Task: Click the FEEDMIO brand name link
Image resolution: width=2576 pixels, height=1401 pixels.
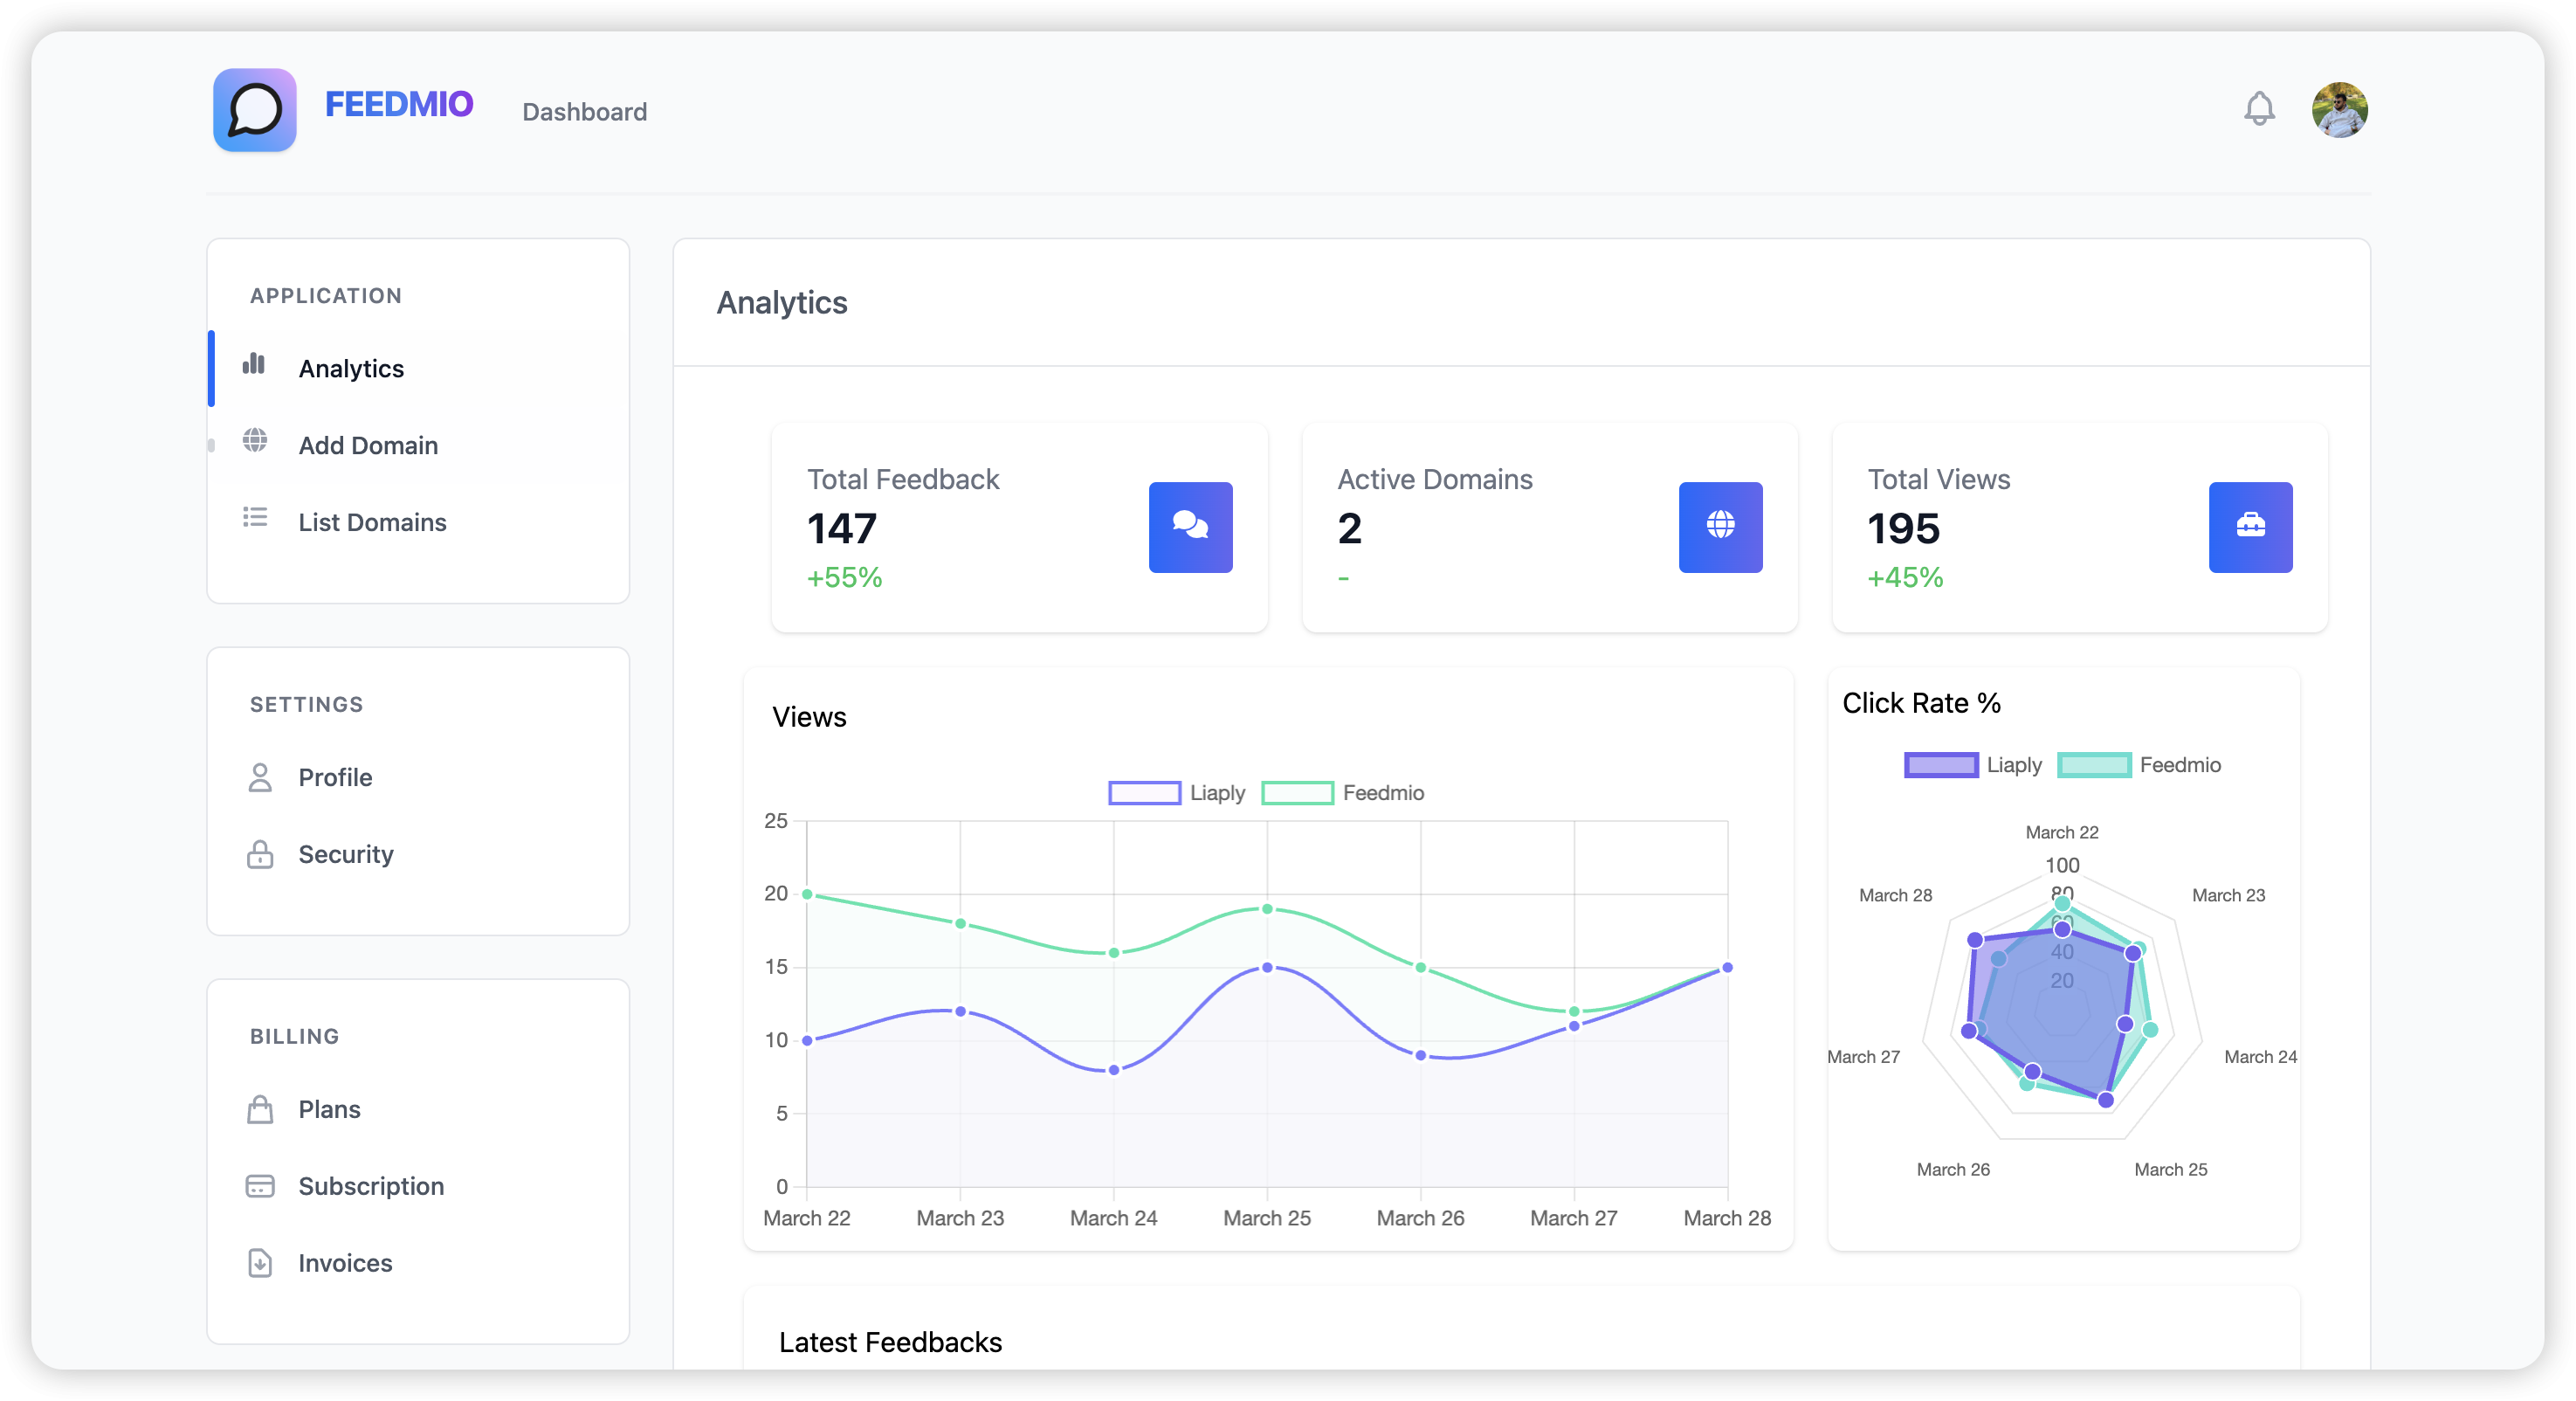Action: (x=399, y=104)
